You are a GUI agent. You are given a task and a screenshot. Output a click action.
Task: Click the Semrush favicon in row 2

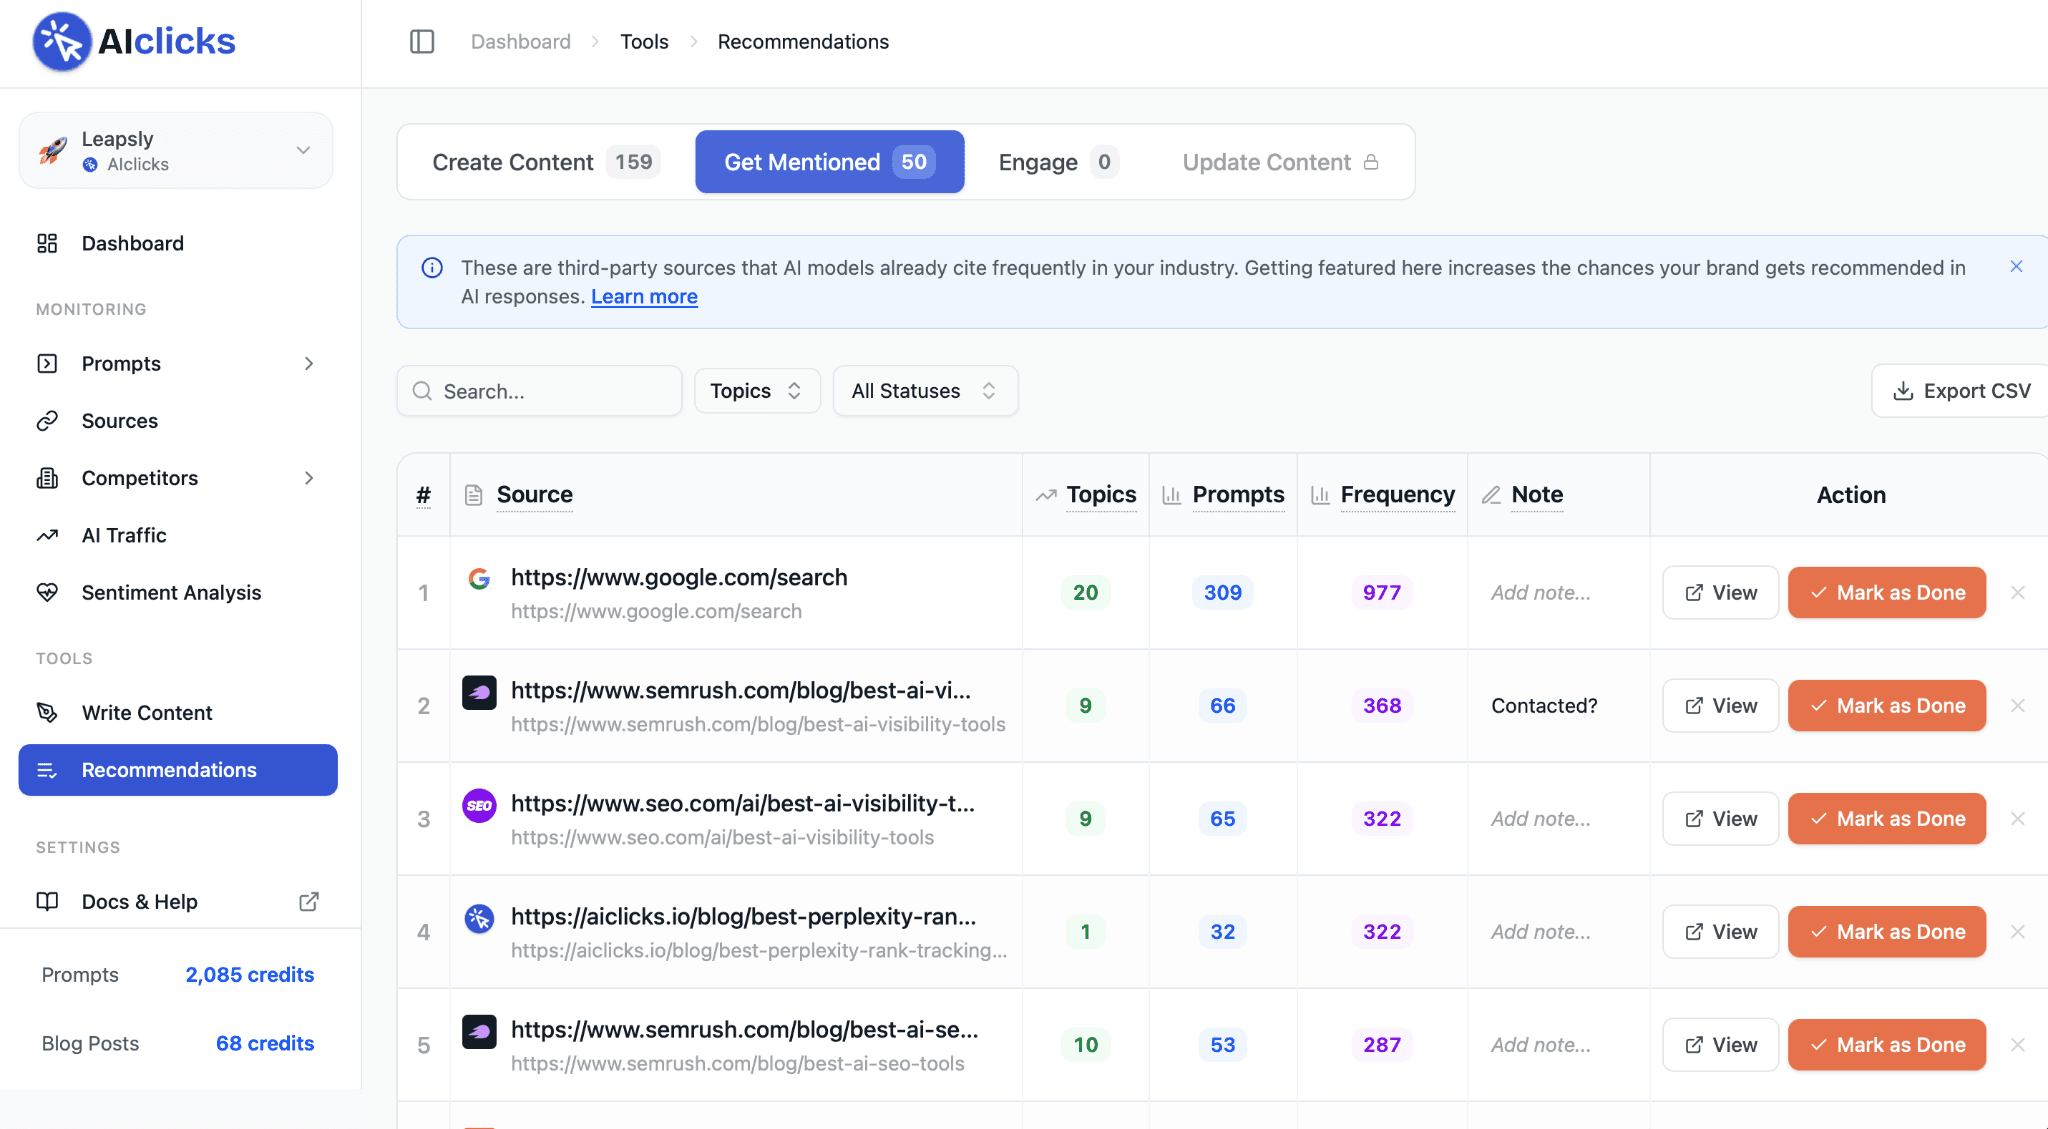click(479, 692)
